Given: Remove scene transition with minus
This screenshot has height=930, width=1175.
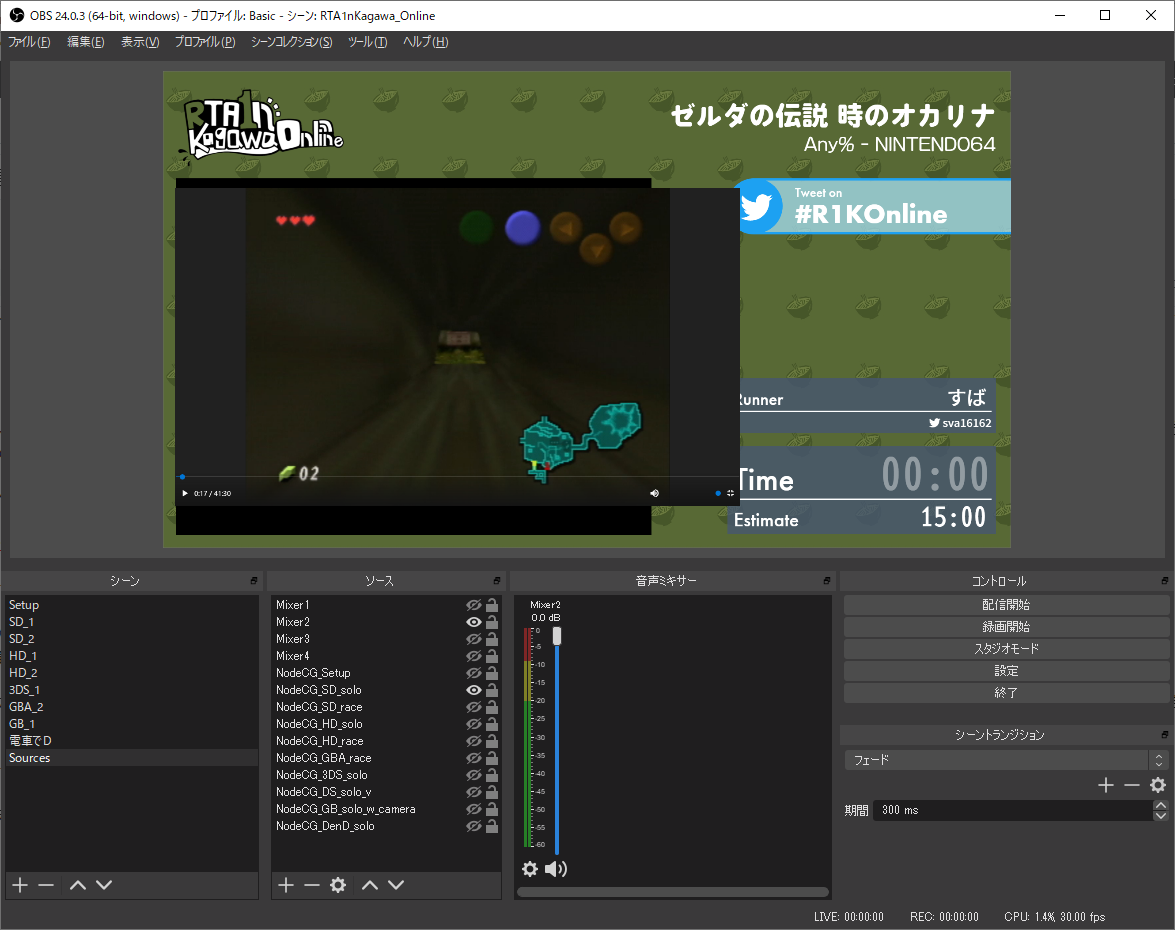Looking at the screenshot, I should (1132, 785).
